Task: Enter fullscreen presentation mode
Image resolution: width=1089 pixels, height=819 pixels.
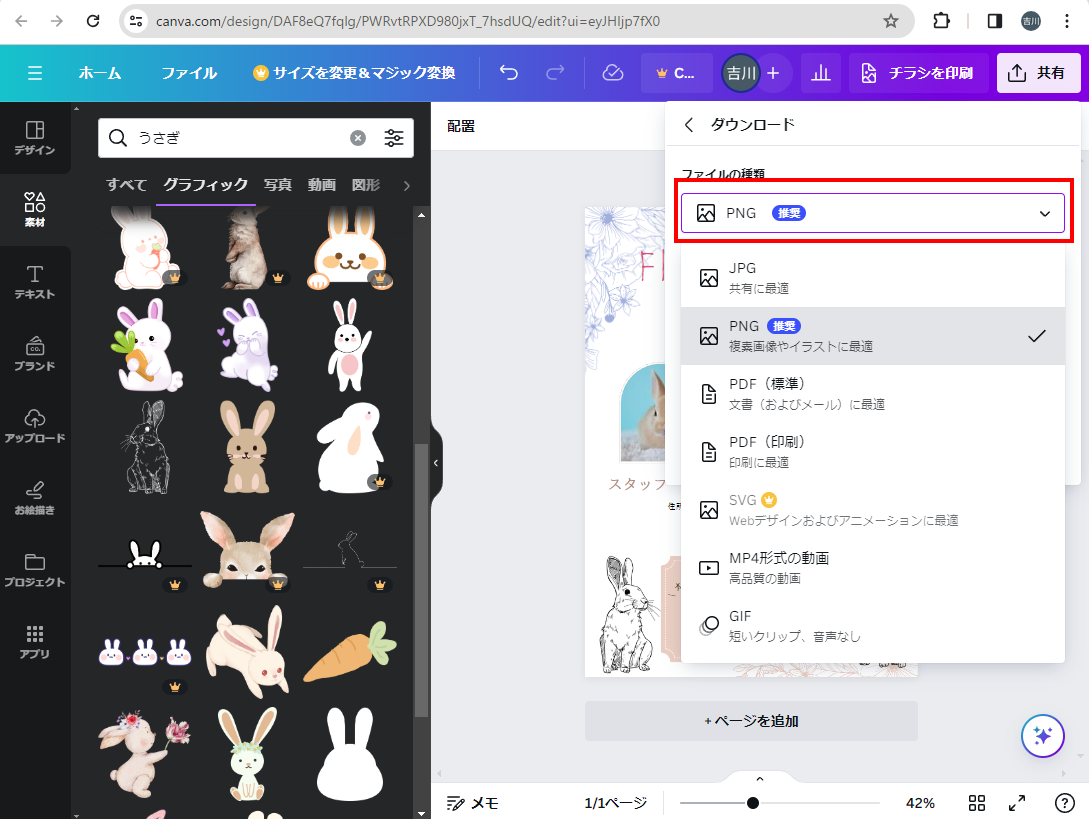Action: tap(1017, 803)
